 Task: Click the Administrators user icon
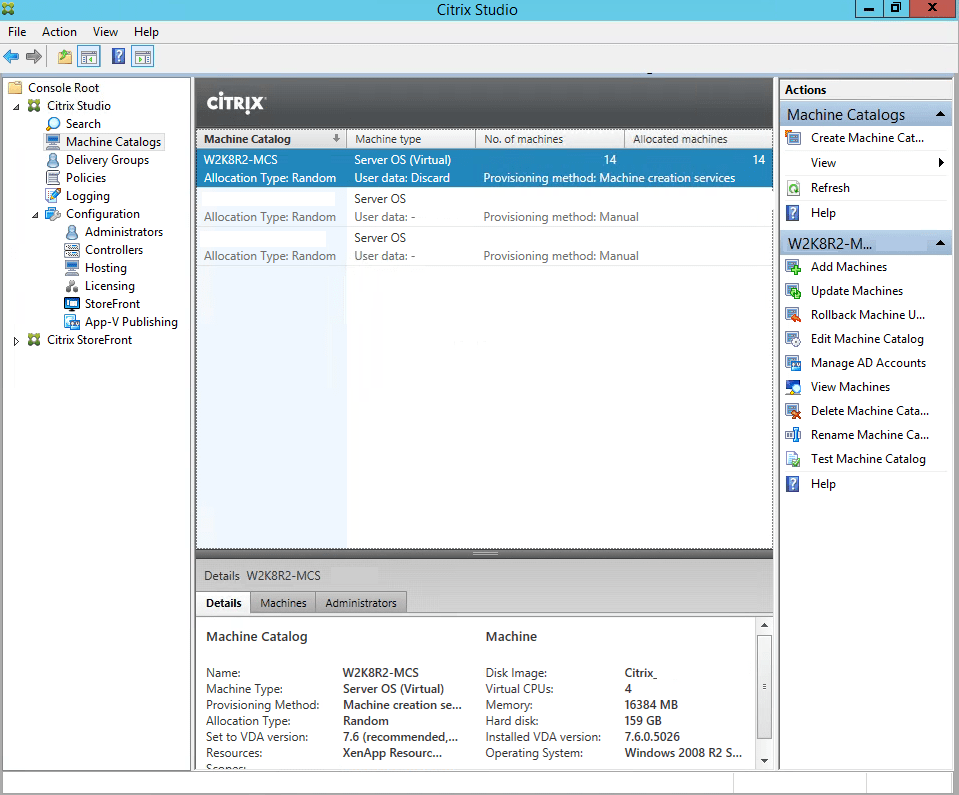(x=72, y=232)
